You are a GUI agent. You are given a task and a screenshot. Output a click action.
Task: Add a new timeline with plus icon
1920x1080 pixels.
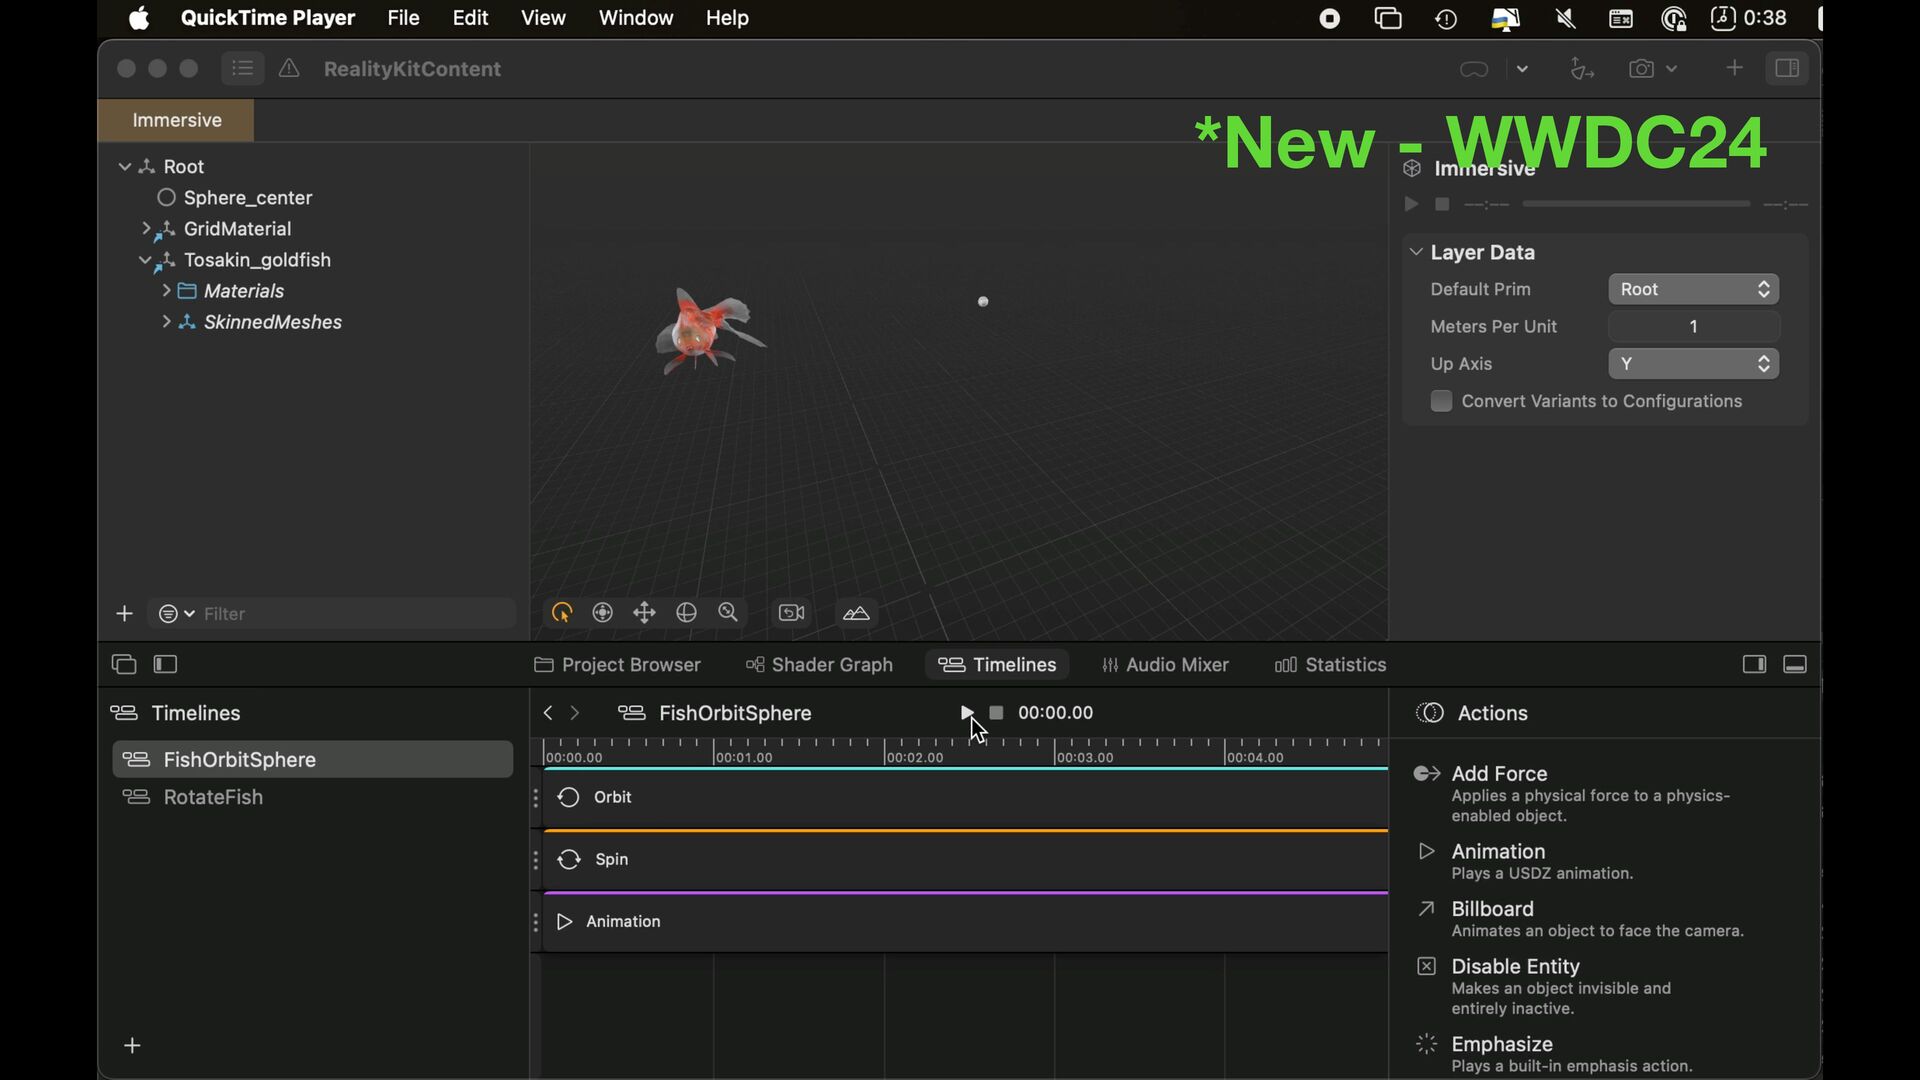(132, 1046)
